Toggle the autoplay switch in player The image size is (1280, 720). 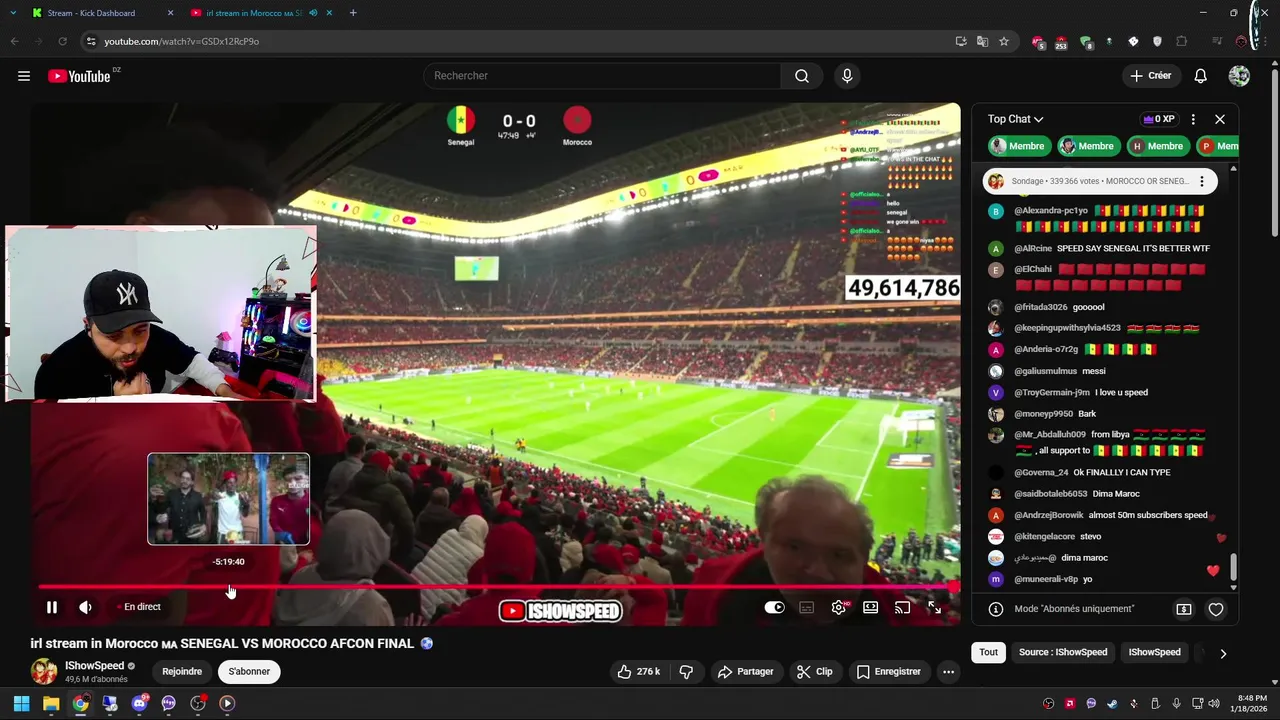coord(775,607)
